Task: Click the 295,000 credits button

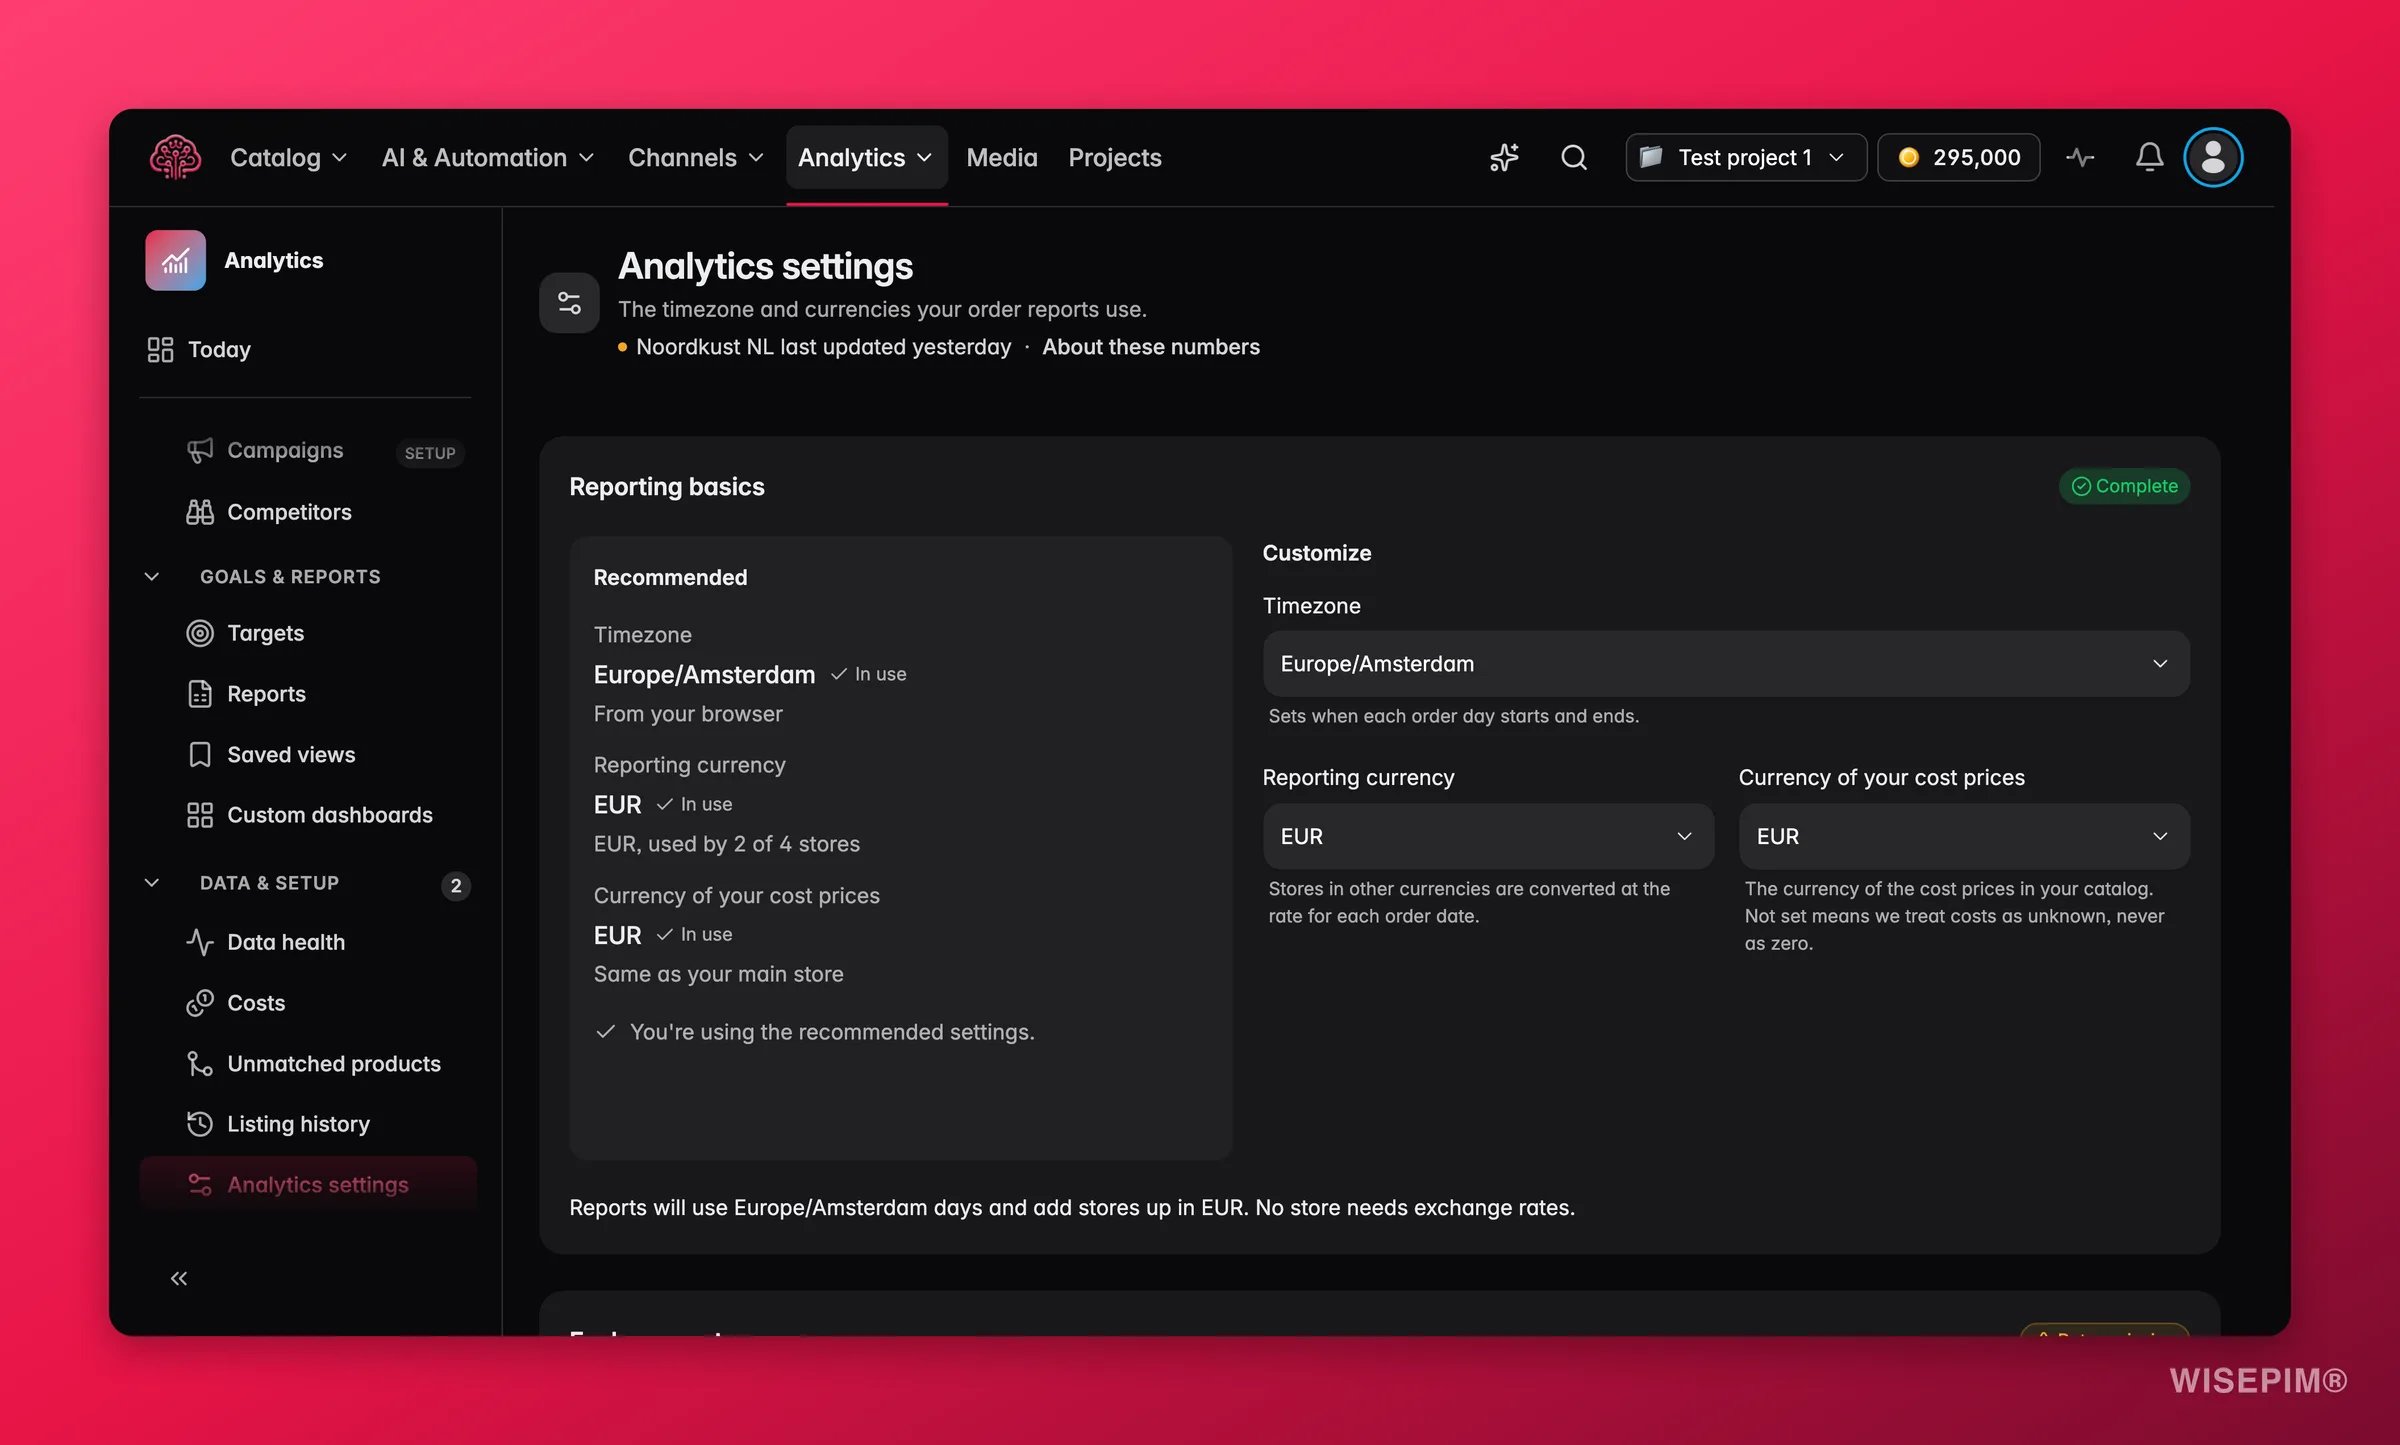Action: 1959,158
